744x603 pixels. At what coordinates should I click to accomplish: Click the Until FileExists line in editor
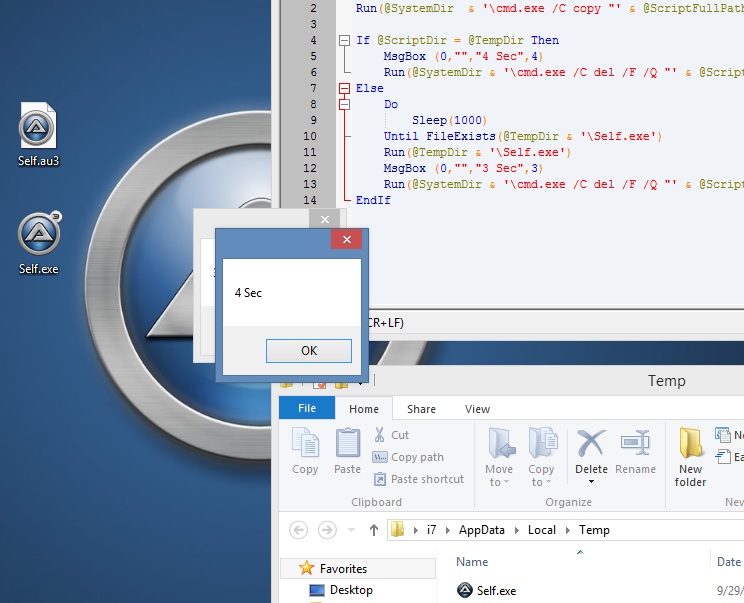(x=522, y=136)
